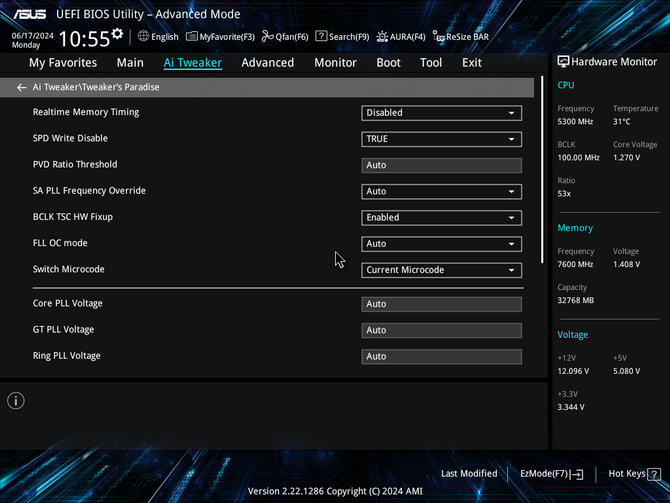The height and width of the screenshot is (503, 670).
Task: Open MyFavorite(F3) from toolbar
Action: 220,37
